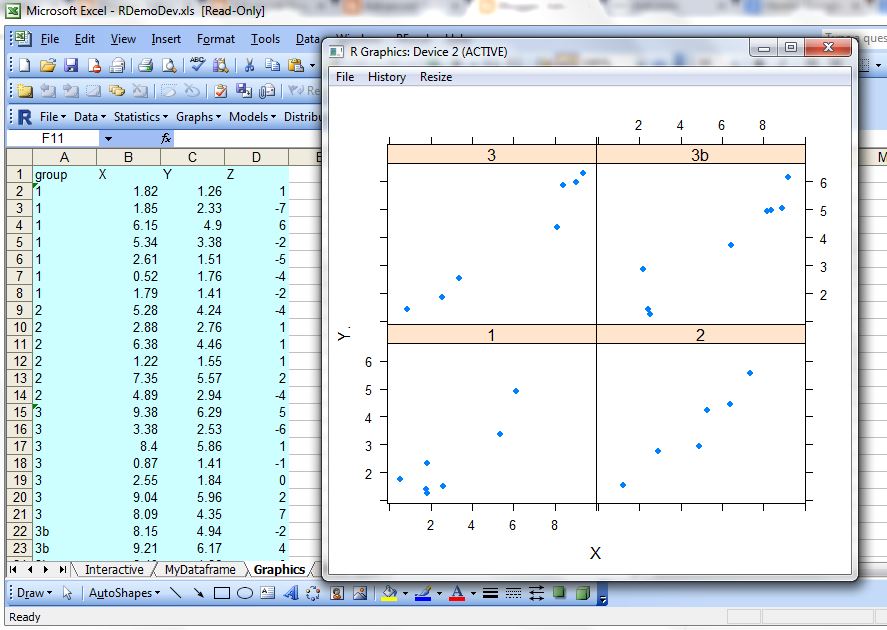
Task: Open the Excel View menu
Action: pyautogui.click(x=123, y=39)
